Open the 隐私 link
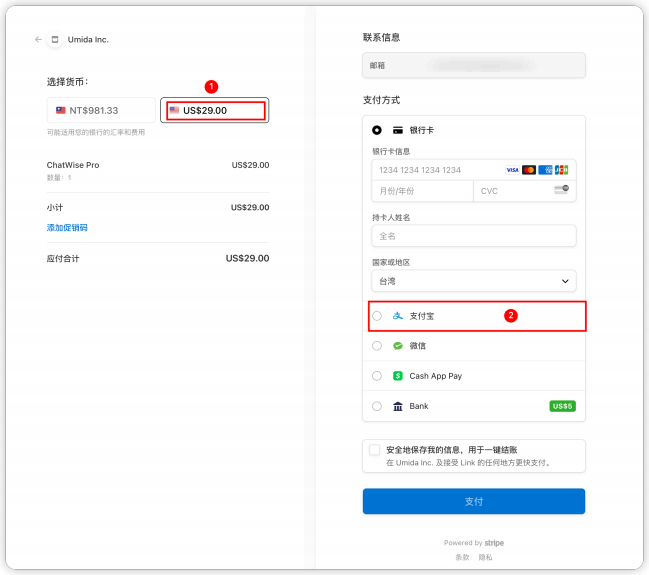Image resolution: width=649 pixels, height=575 pixels. pos(486,557)
